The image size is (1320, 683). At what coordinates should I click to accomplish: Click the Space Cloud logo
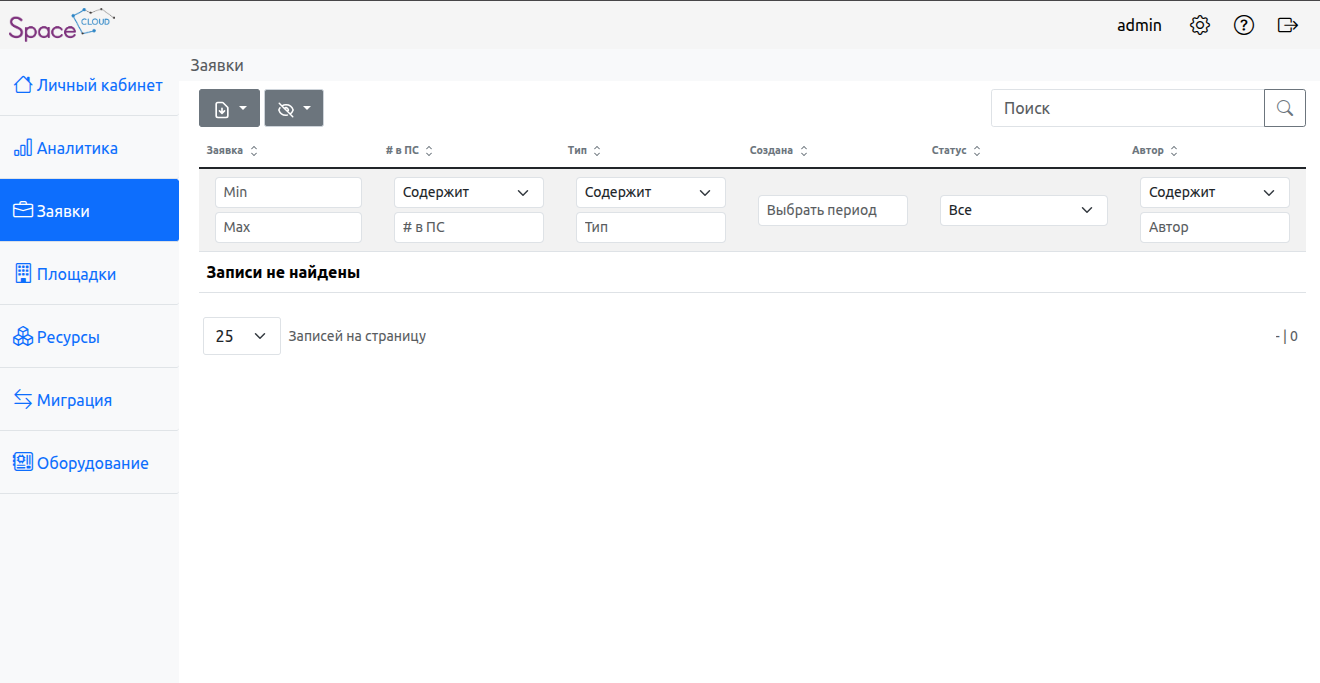61,24
